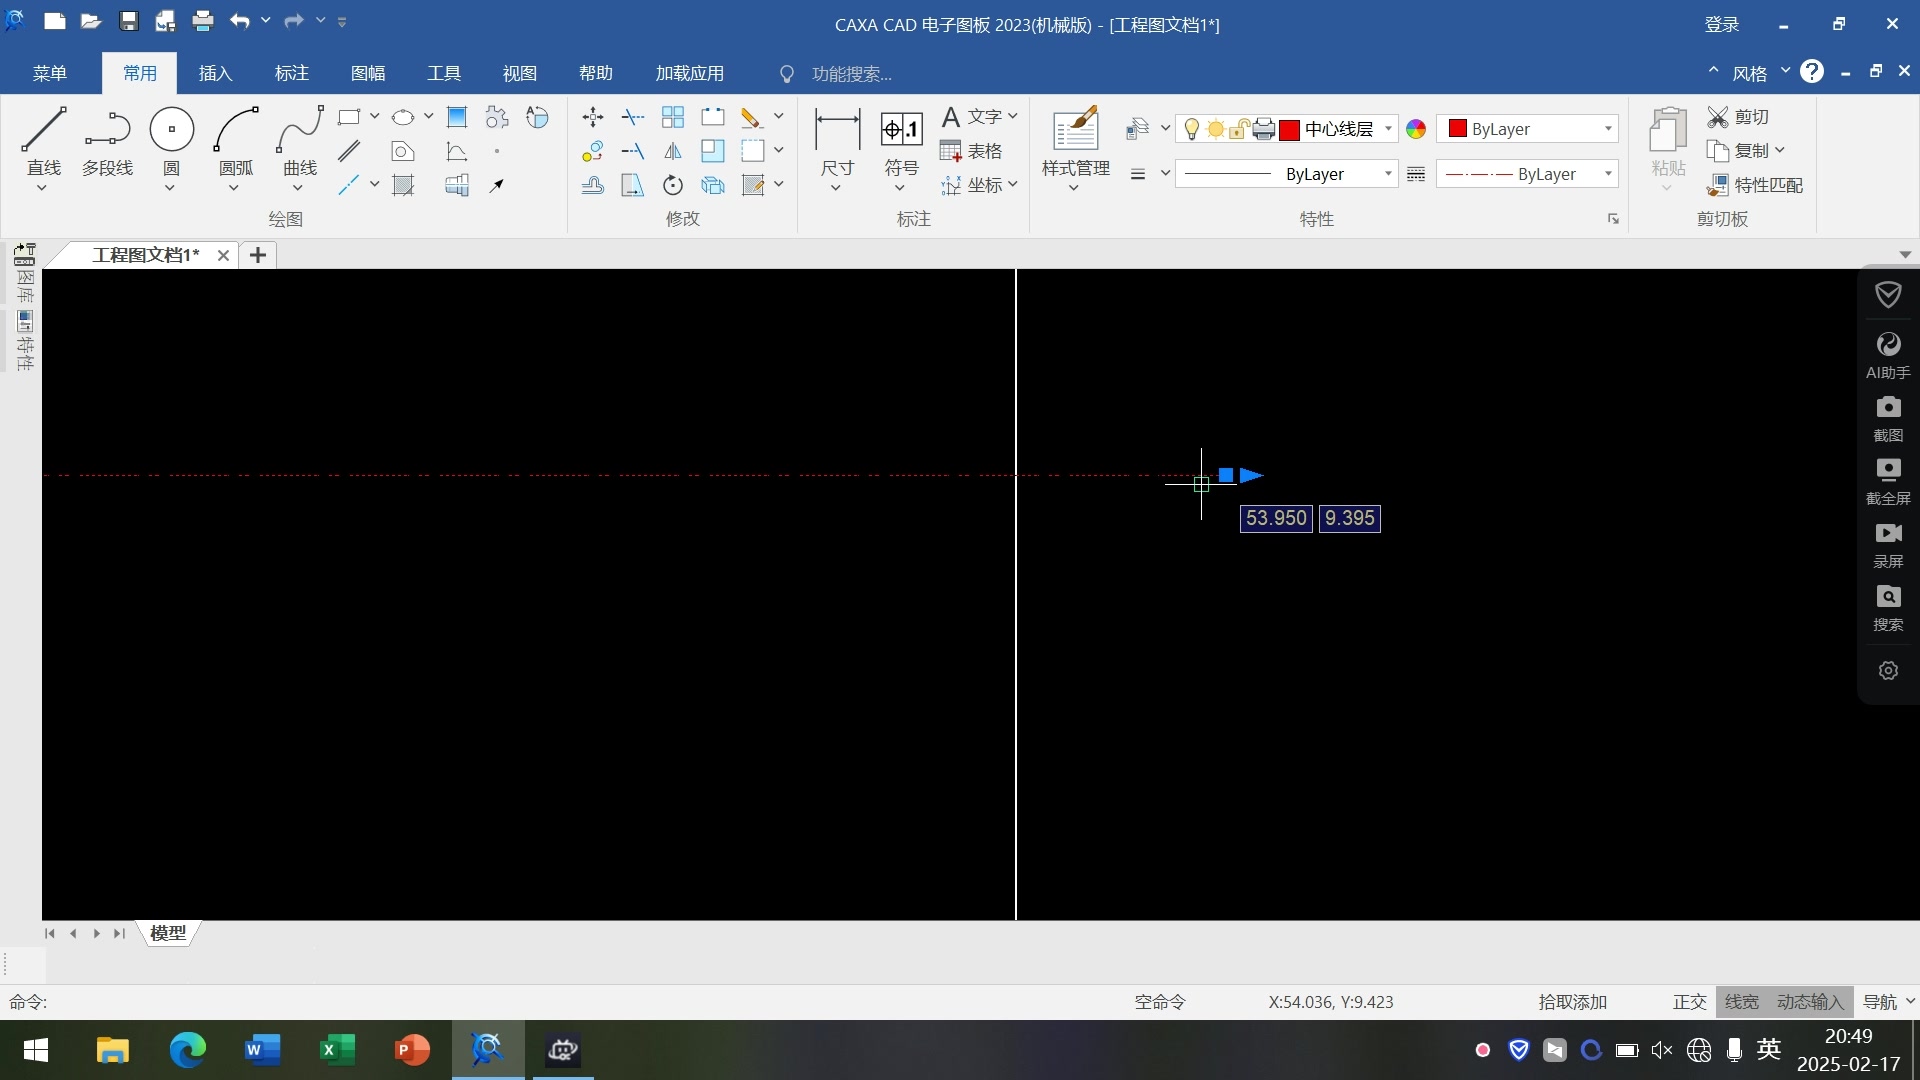Expand the 文字 text dropdown
Image resolution: width=1920 pixels, height=1080 pixels.
coord(1013,117)
